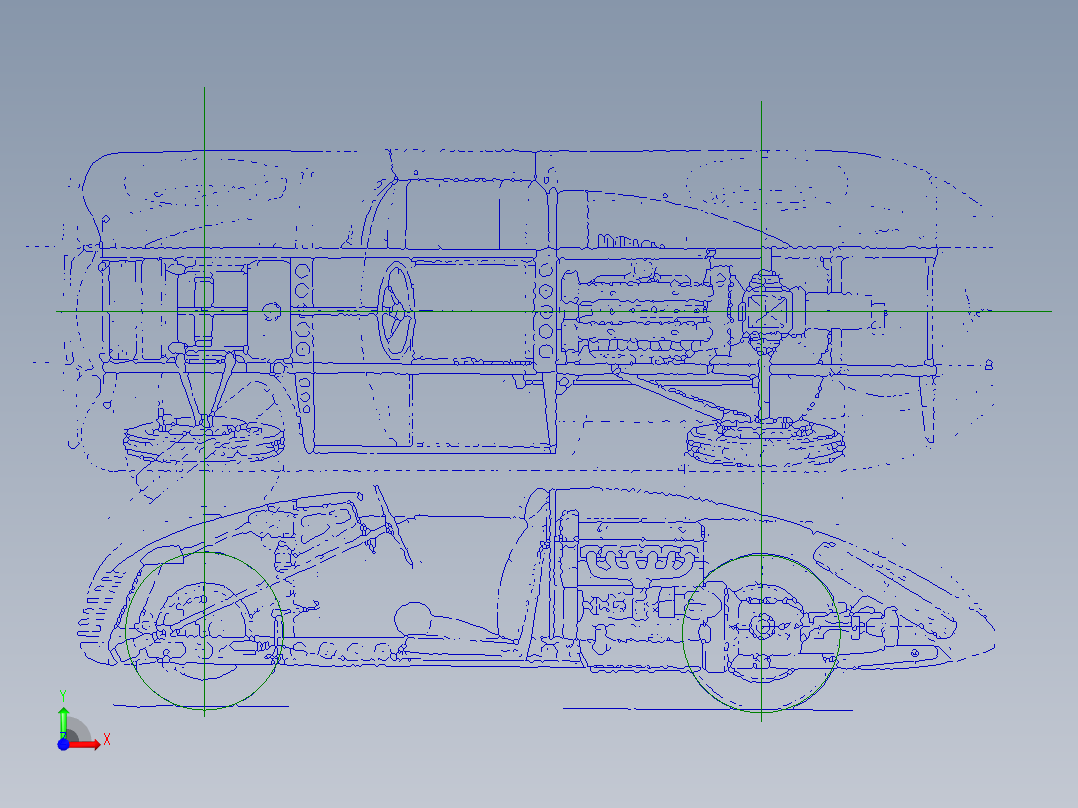Click the steering wheel in the side view
Image resolution: width=1078 pixels, height=808 pixels.
[x=396, y=528]
